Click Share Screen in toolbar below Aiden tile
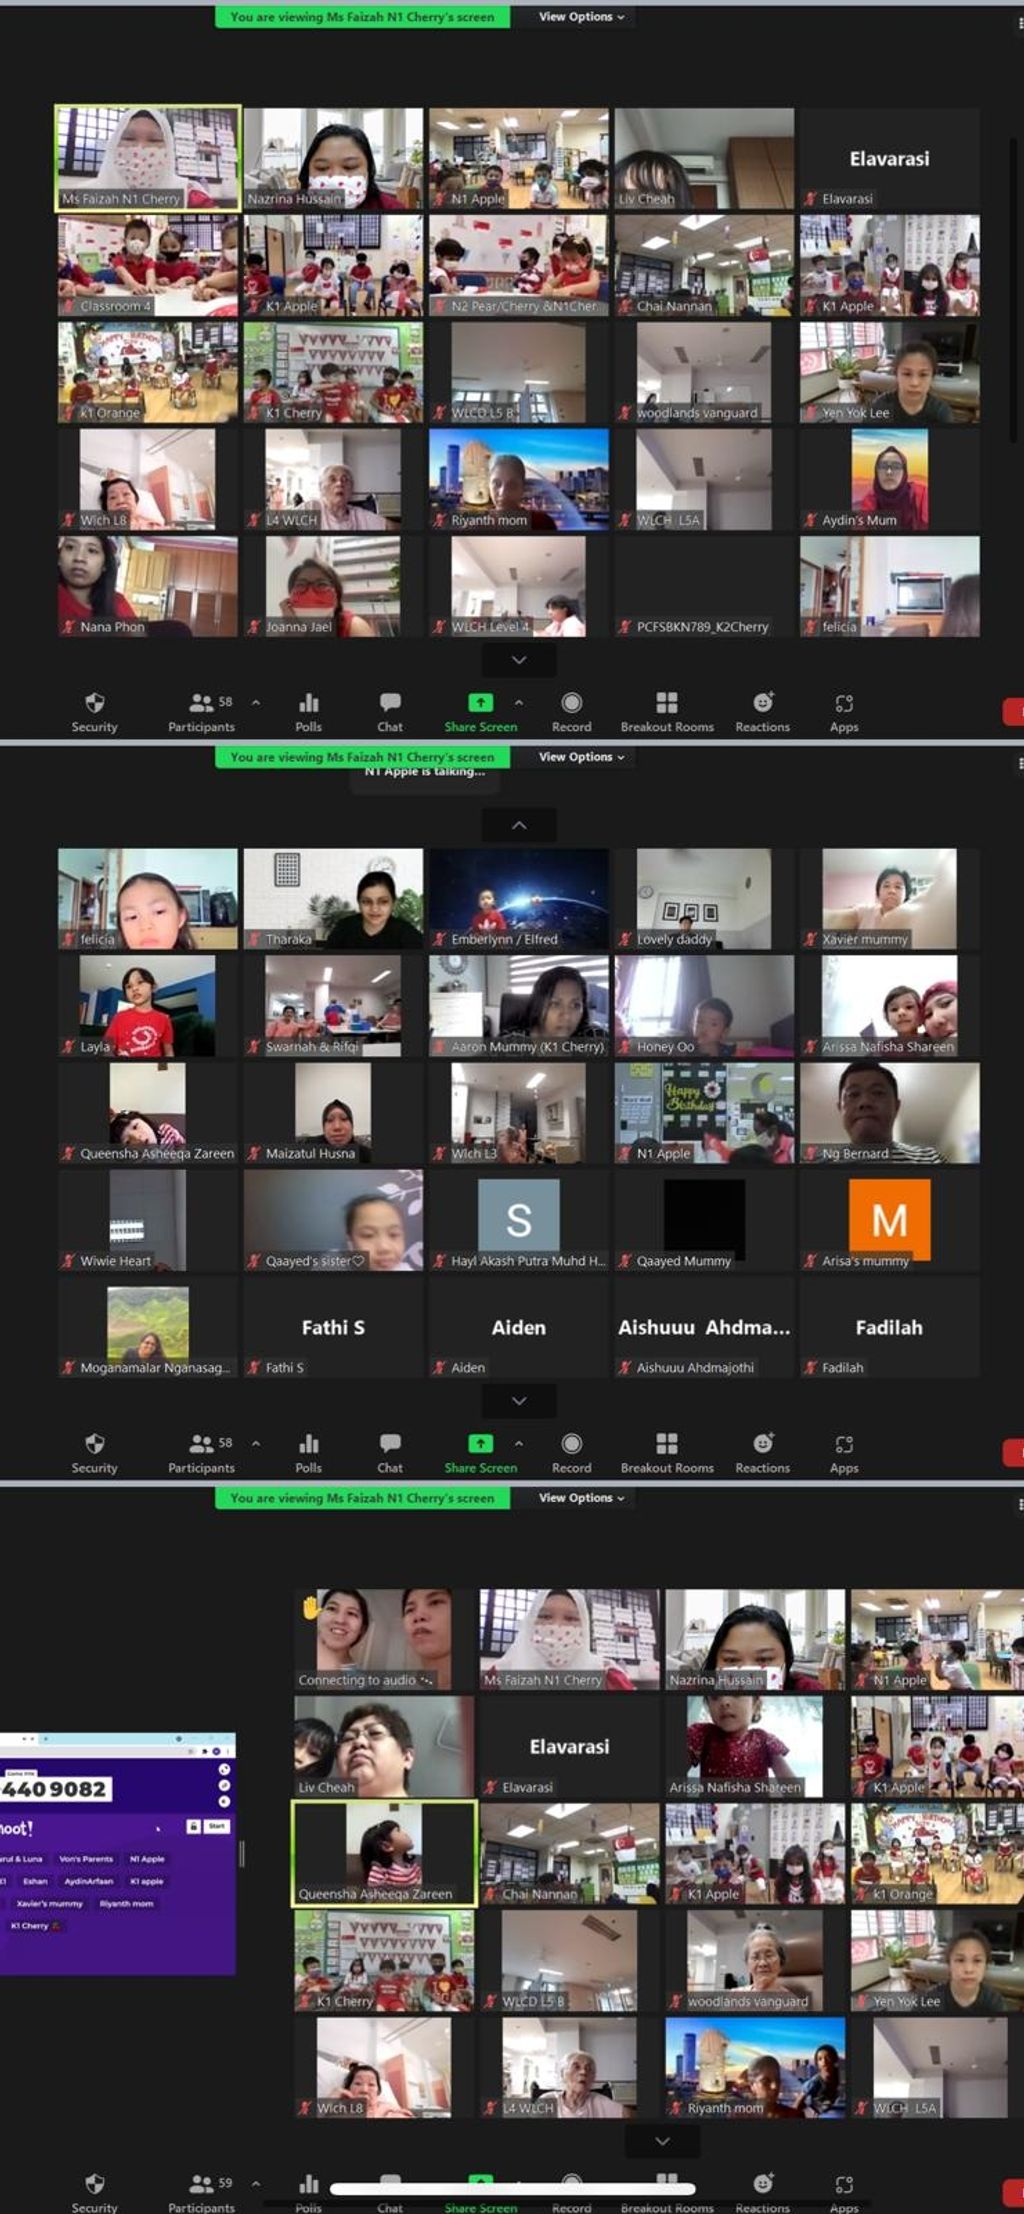 click(x=481, y=1453)
